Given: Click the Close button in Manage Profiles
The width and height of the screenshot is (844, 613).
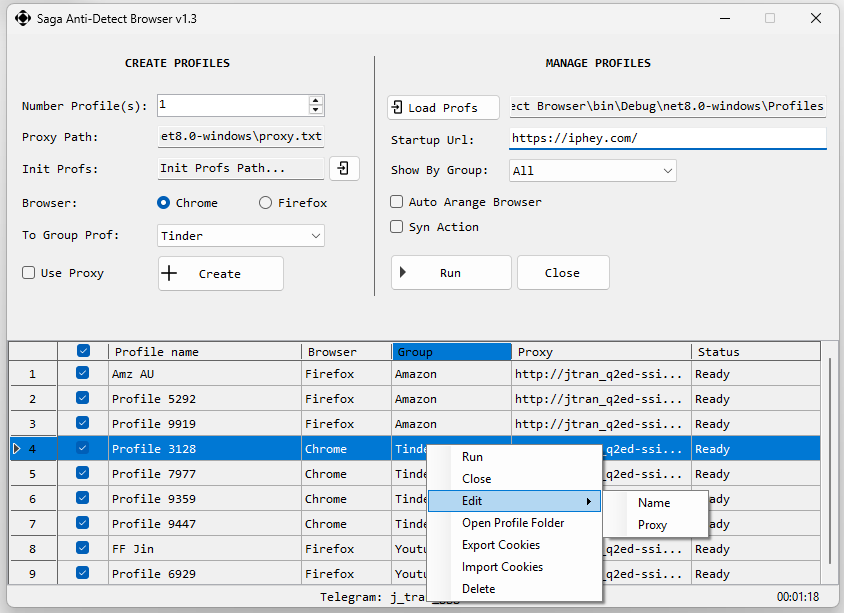Looking at the screenshot, I should coord(563,272).
